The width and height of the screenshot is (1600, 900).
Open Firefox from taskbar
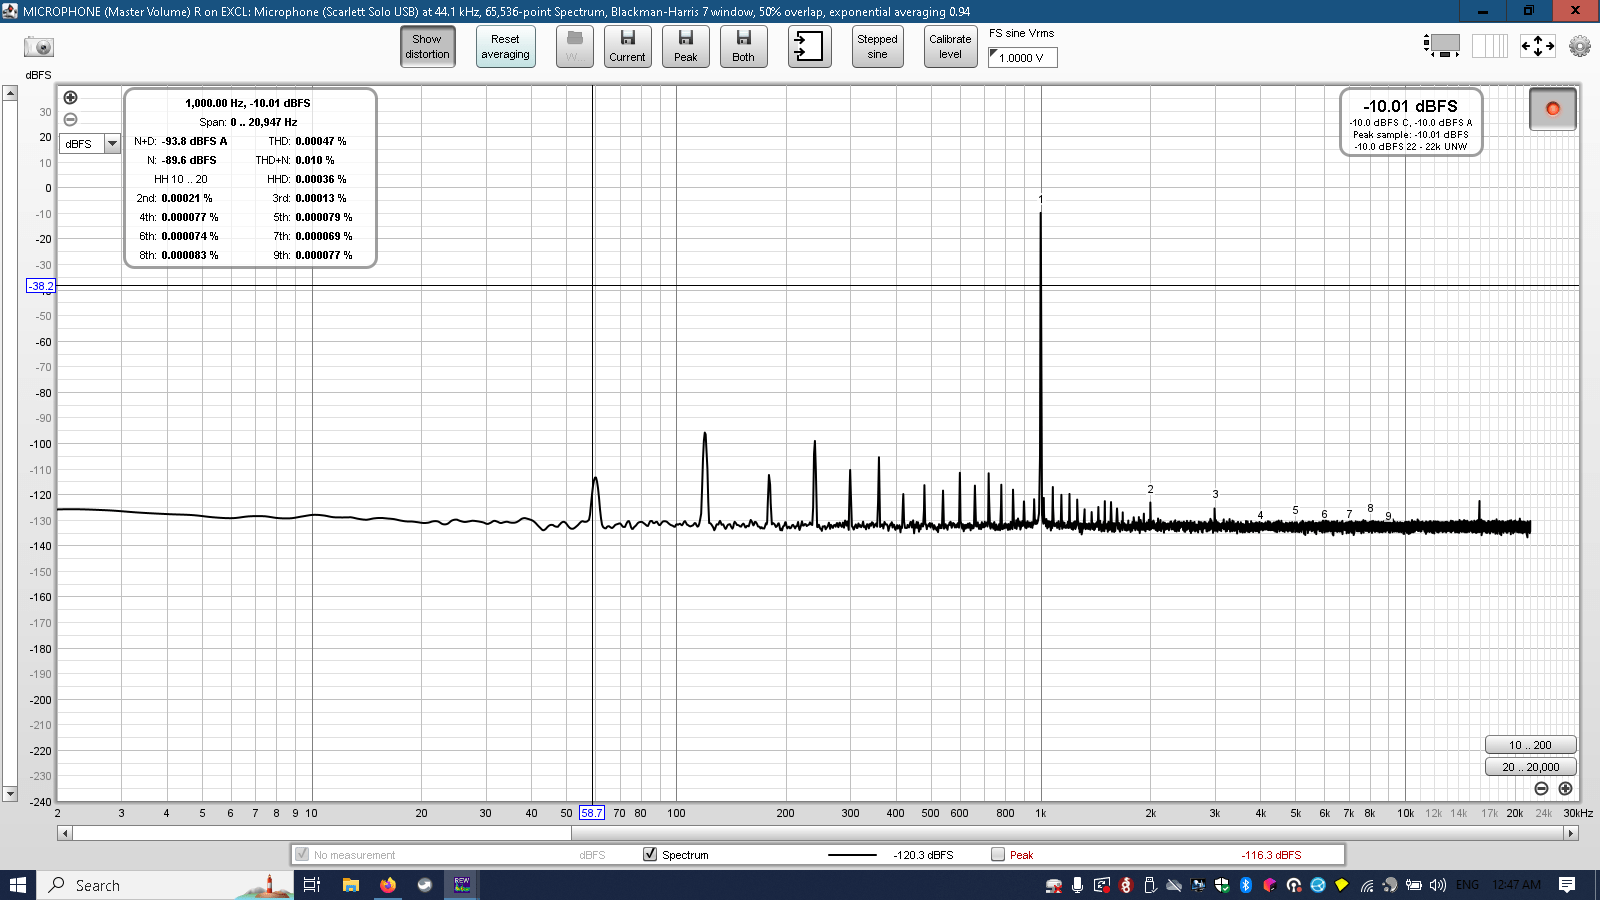(x=388, y=885)
